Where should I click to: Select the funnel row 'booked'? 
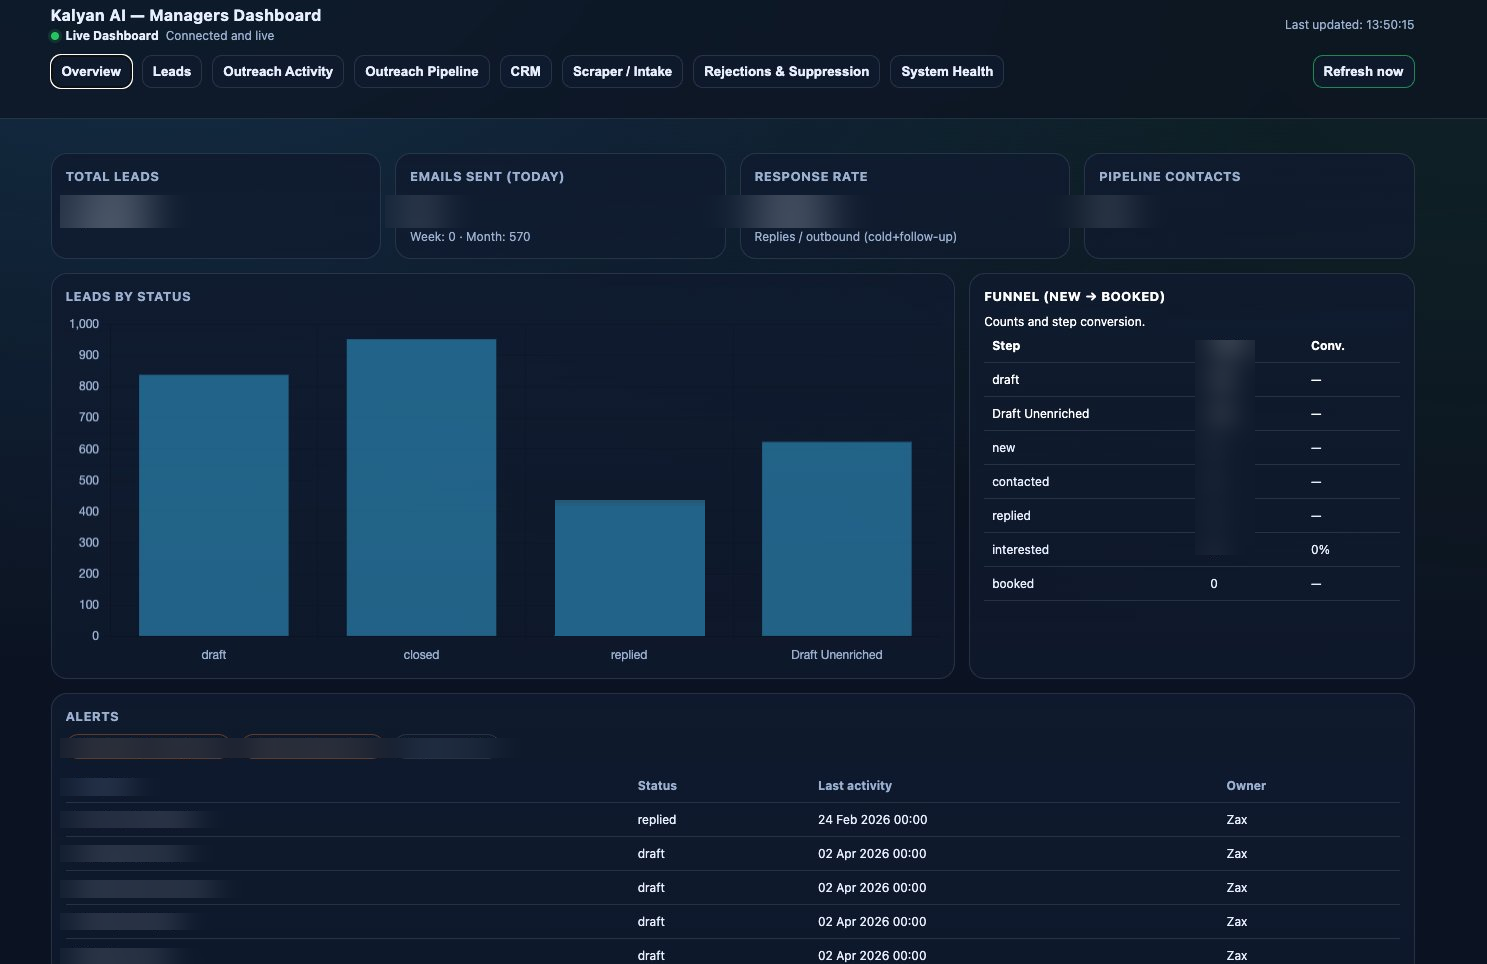pyautogui.click(x=1192, y=584)
